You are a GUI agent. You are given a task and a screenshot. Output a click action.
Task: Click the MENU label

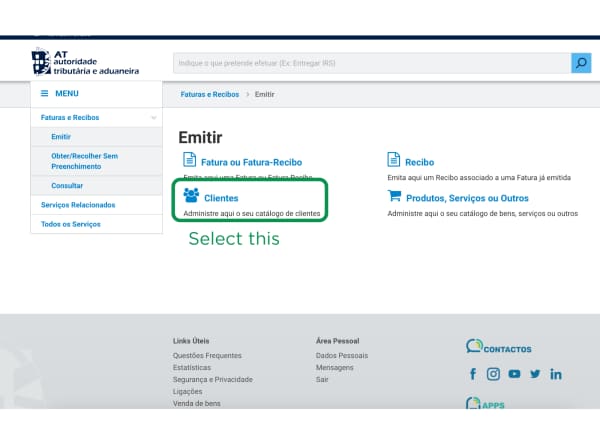[67, 93]
